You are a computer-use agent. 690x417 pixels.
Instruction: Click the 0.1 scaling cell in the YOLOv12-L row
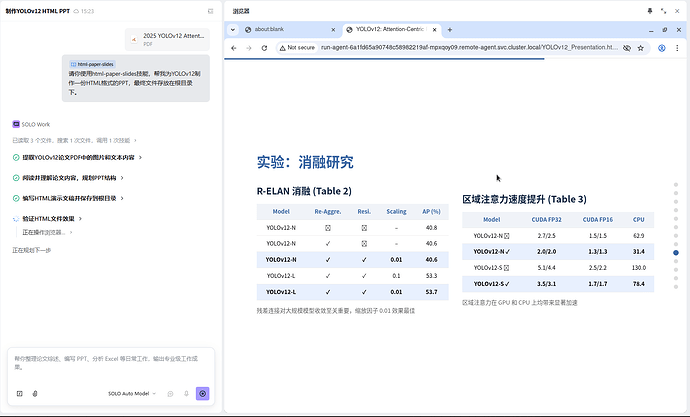click(x=396, y=276)
